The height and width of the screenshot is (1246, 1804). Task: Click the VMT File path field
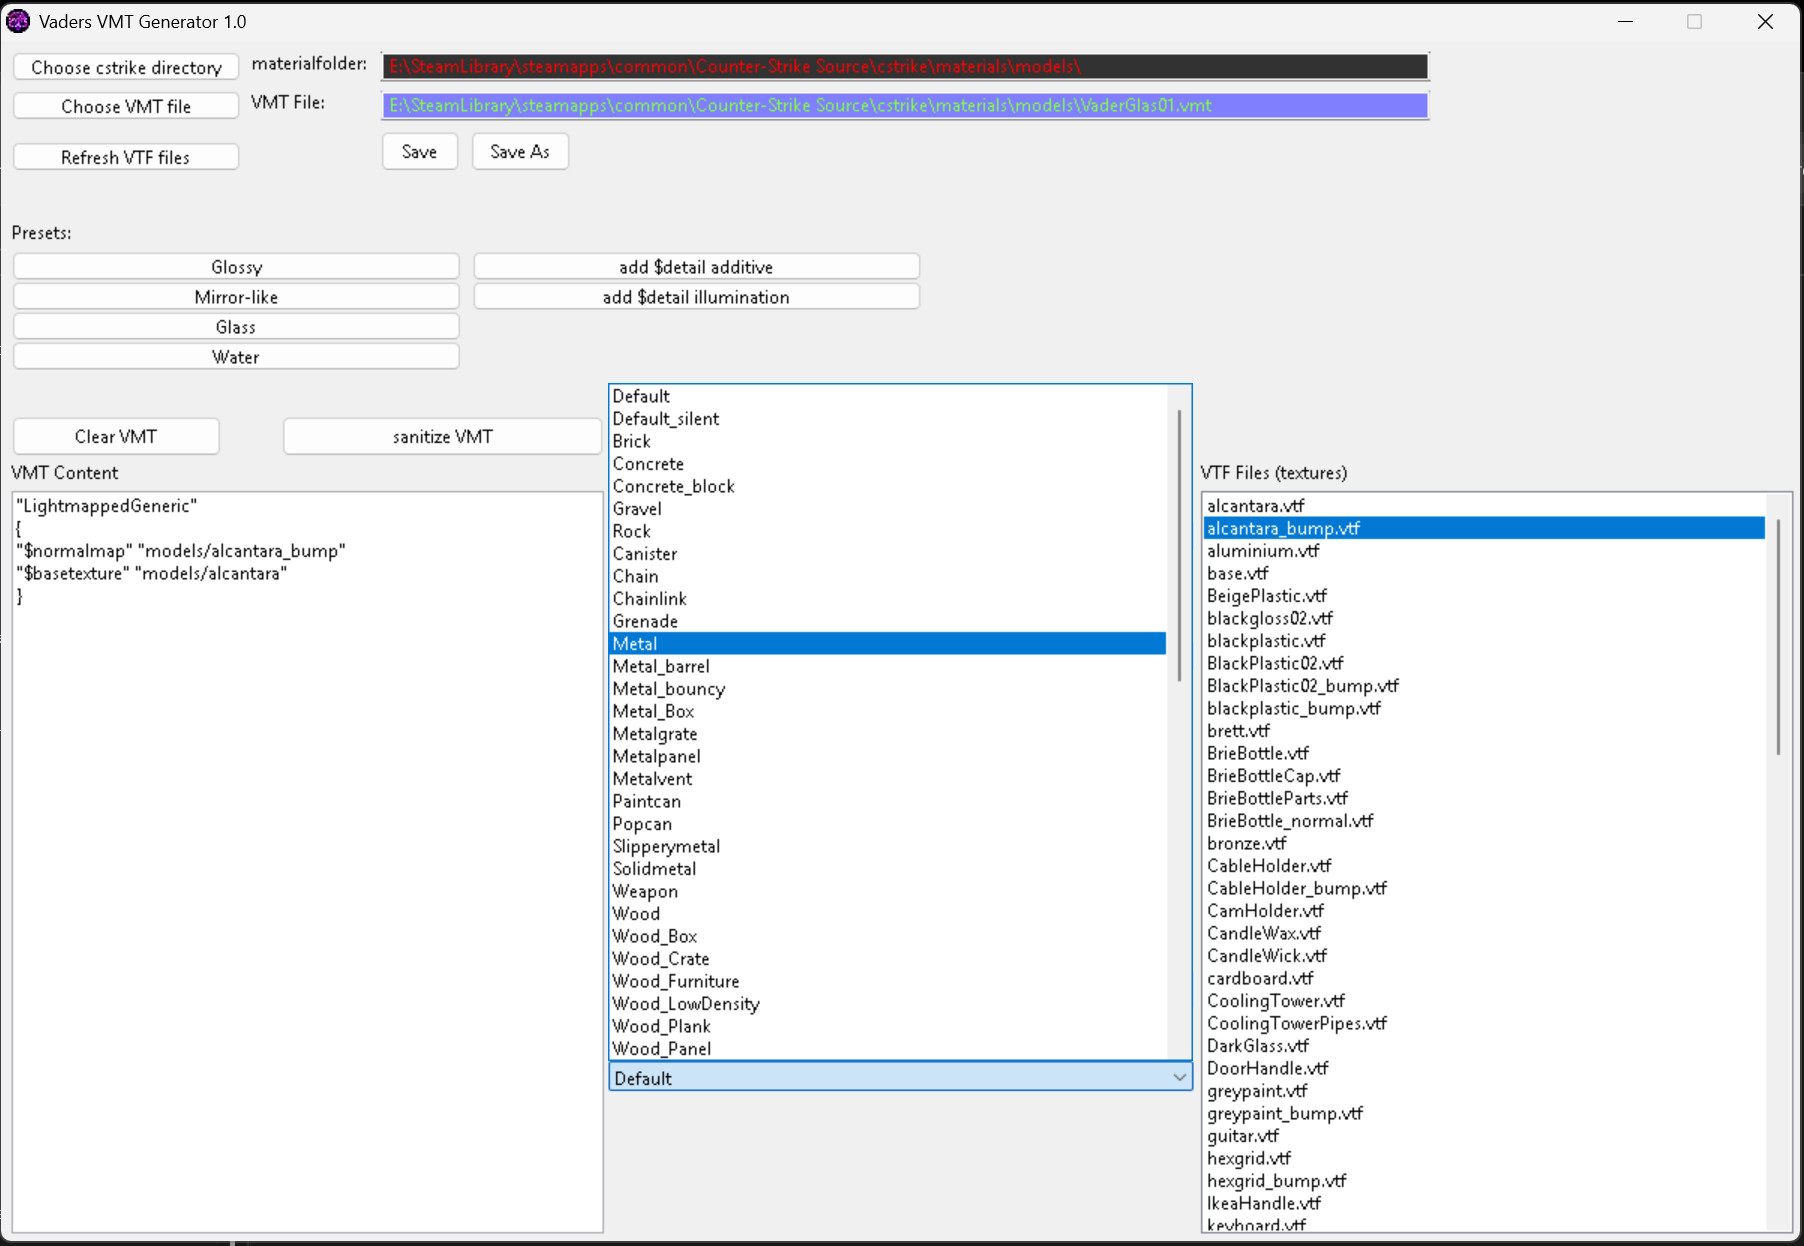(905, 105)
